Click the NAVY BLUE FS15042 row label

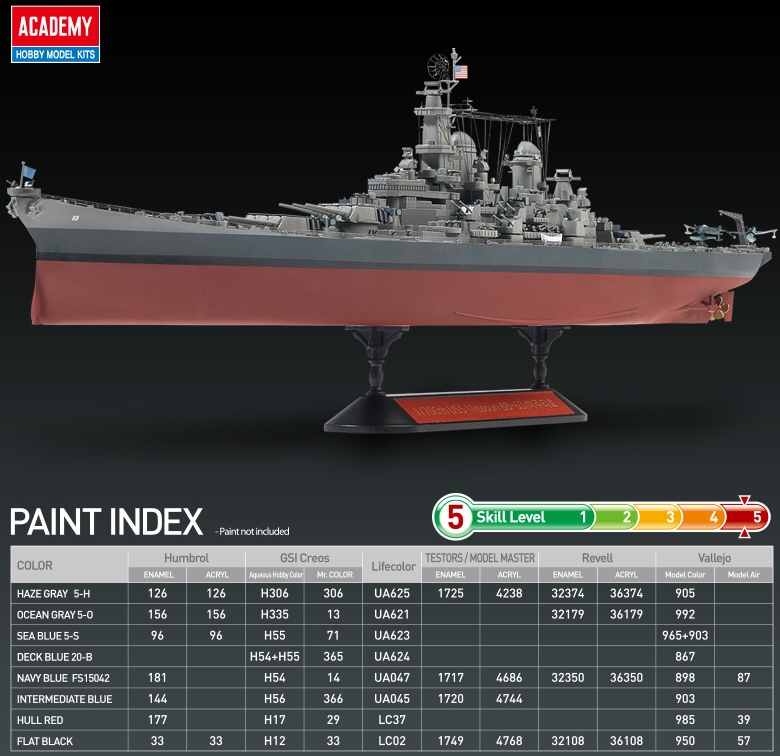click(x=63, y=678)
